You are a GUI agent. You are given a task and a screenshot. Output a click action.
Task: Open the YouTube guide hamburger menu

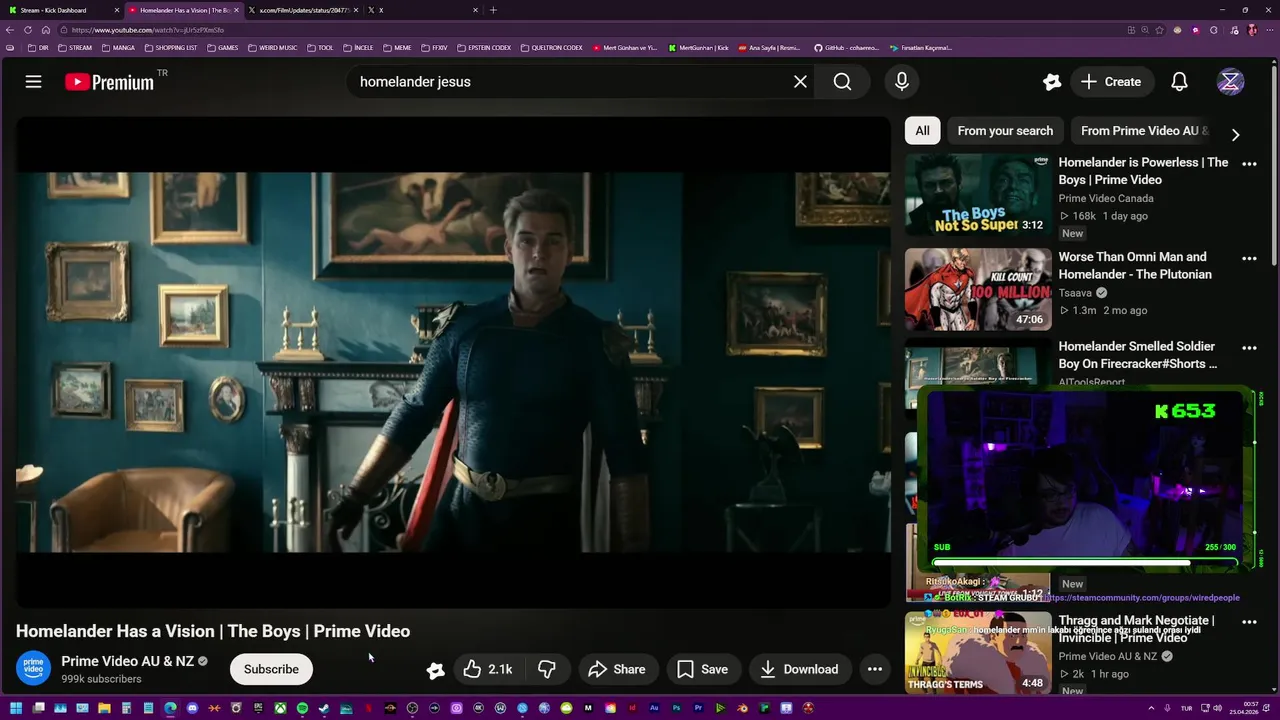pos(33,82)
